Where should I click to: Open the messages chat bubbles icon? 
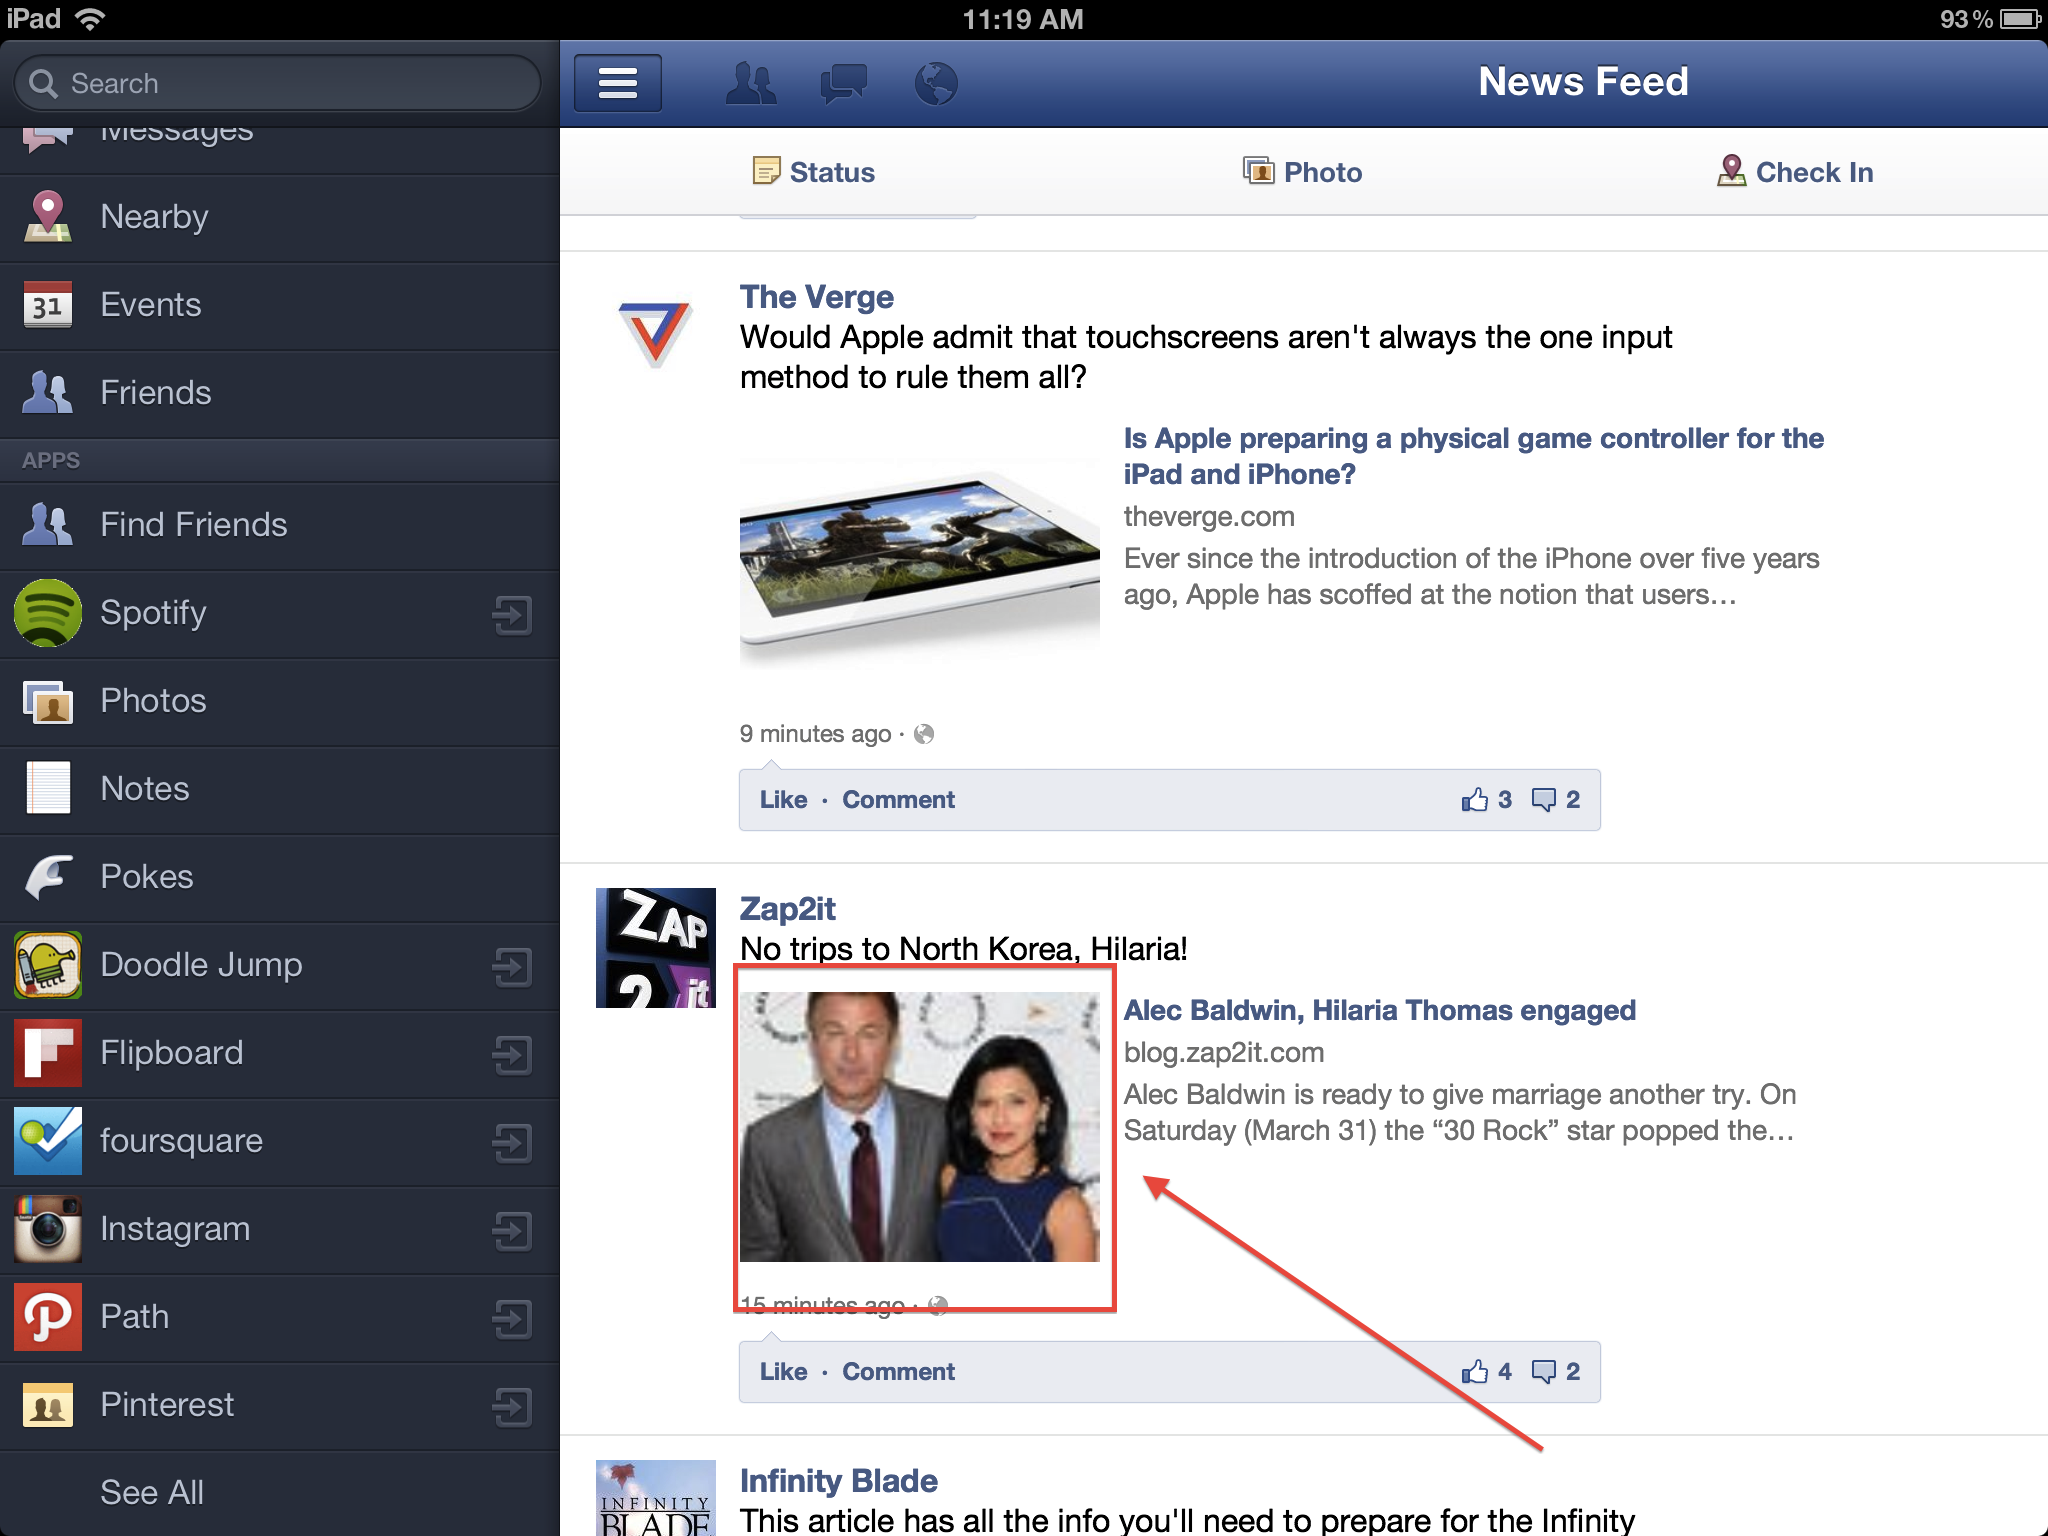[843, 83]
